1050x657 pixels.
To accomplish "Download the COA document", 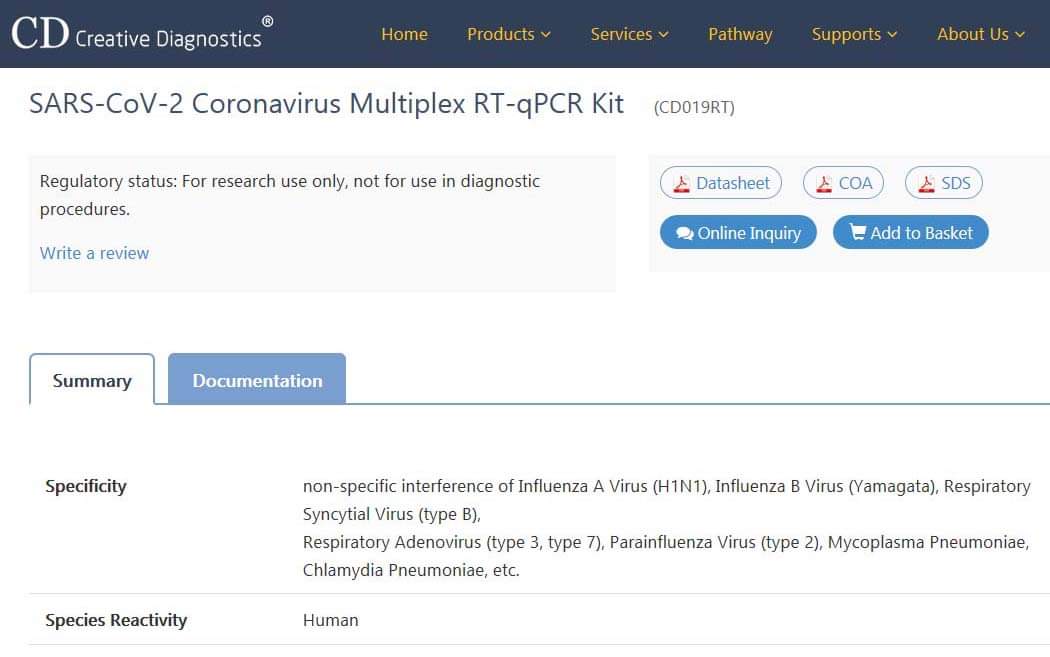I will pyautogui.click(x=843, y=183).
